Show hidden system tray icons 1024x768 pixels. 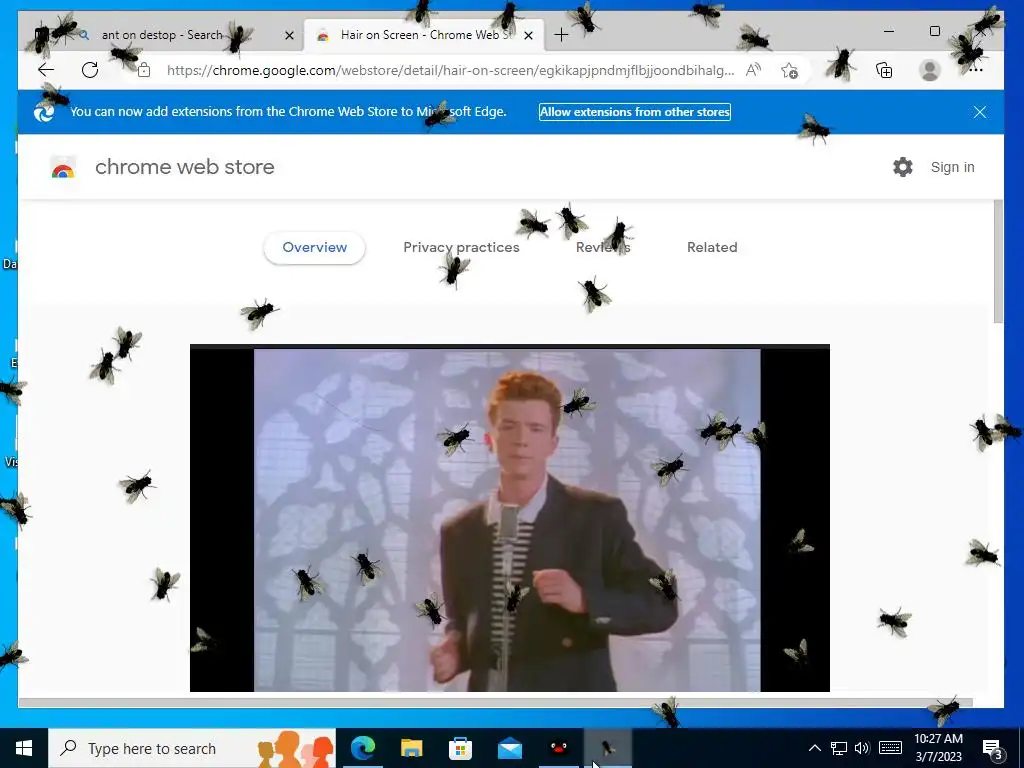[x=814, y=748]
